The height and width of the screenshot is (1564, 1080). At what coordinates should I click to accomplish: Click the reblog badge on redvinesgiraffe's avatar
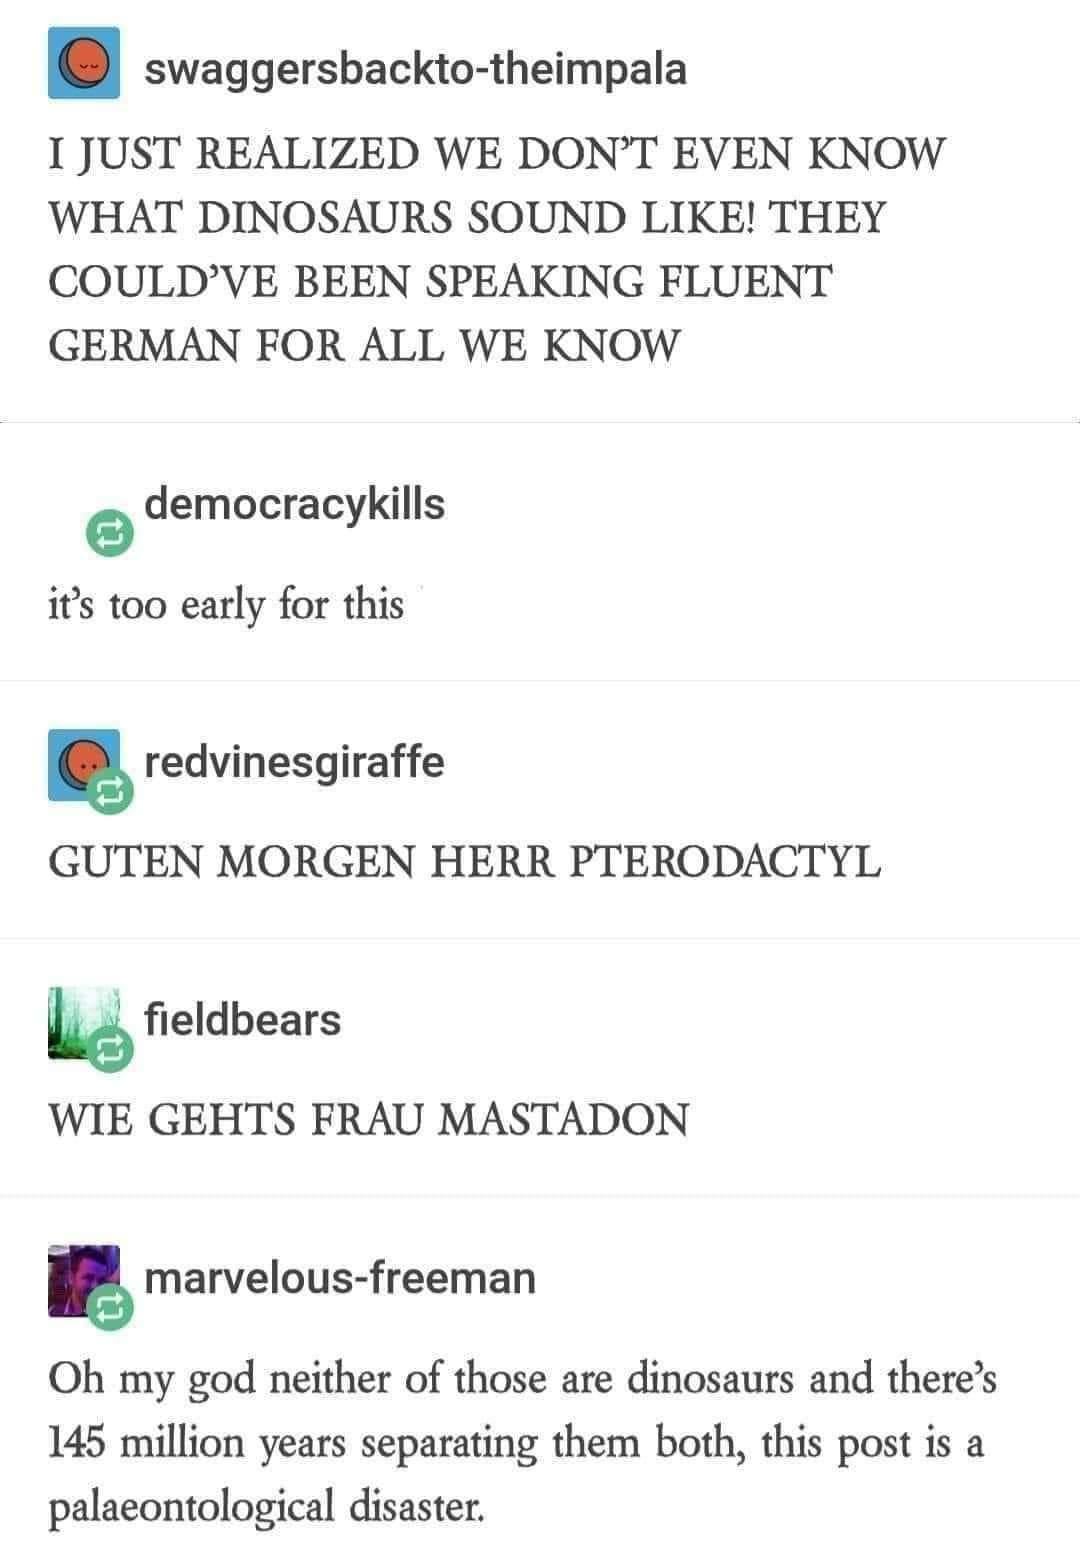click(109, 793)
